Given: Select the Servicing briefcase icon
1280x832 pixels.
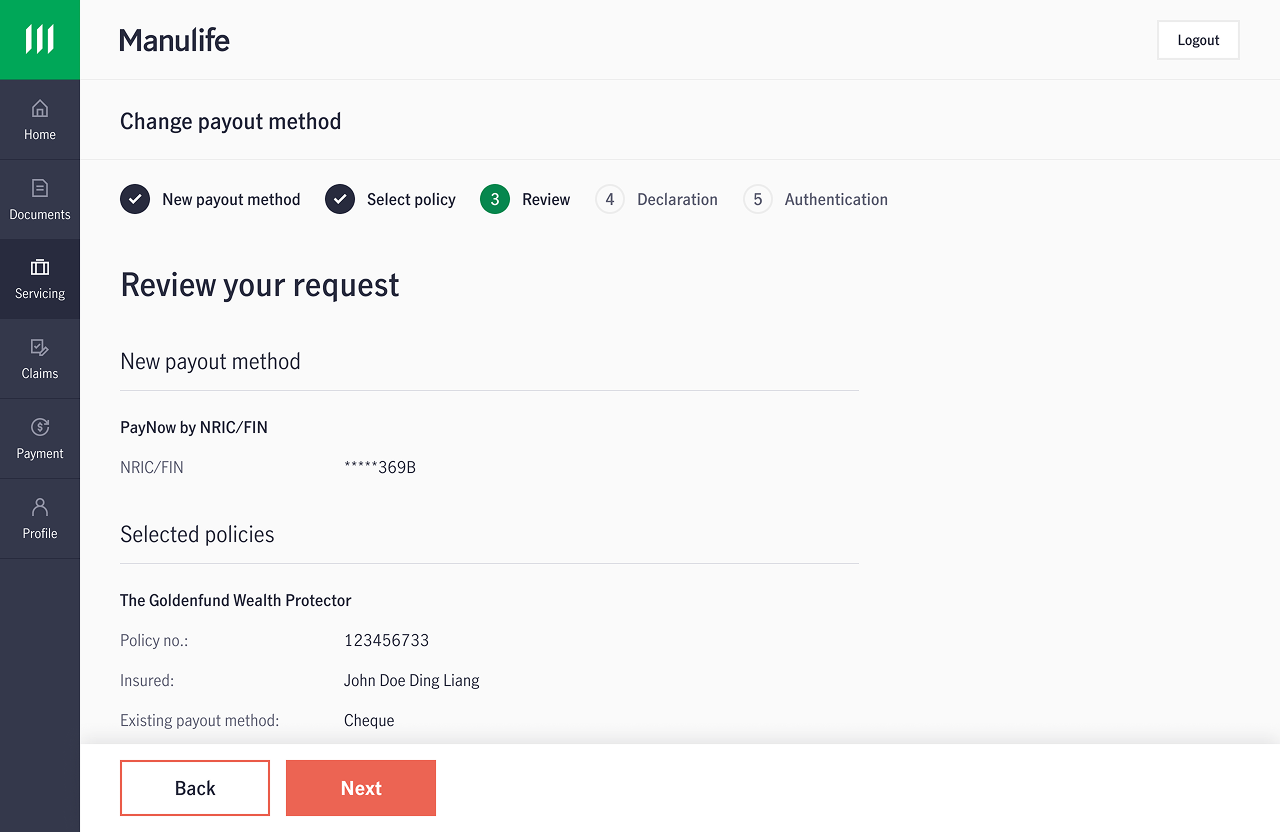Looking at the screenshot, I should point(40,267).
